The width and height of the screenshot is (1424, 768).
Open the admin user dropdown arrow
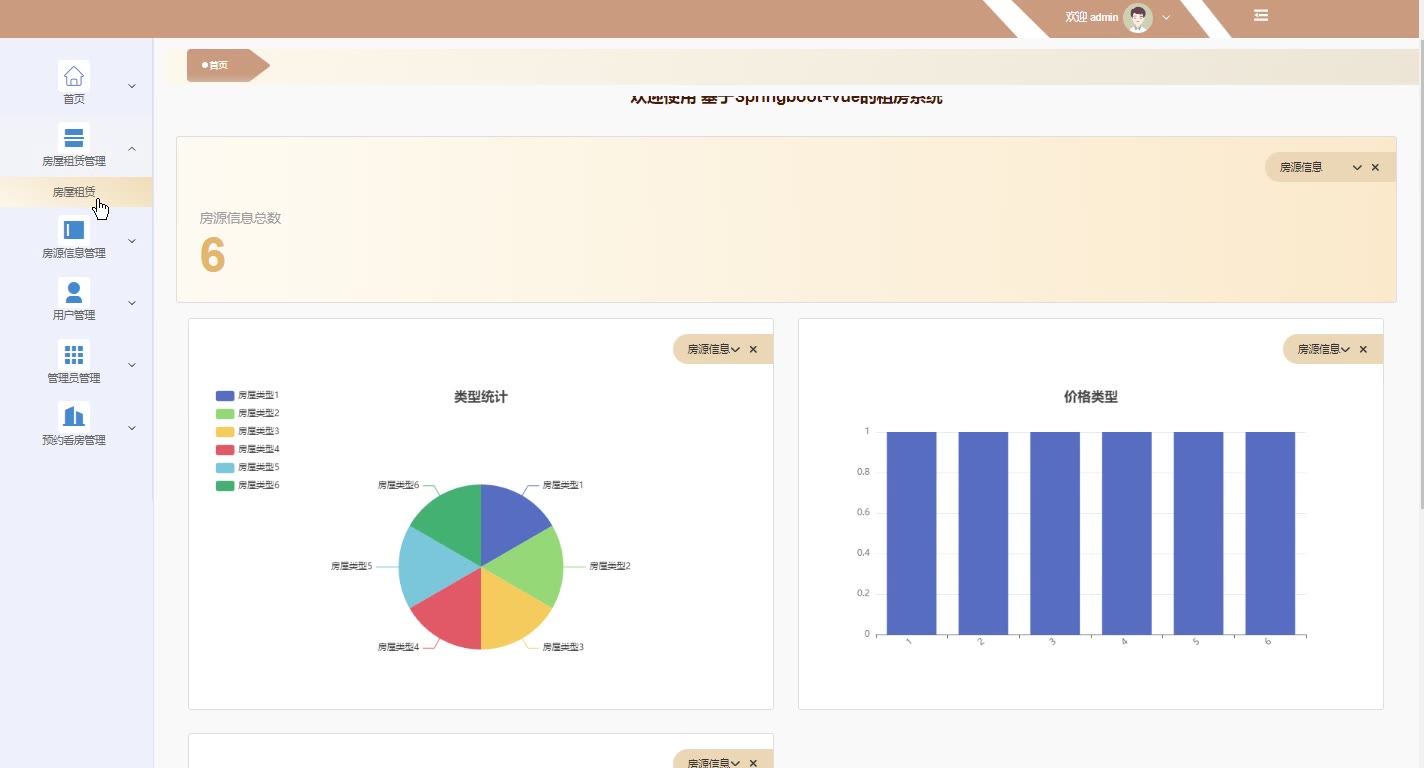[1166, 18]
